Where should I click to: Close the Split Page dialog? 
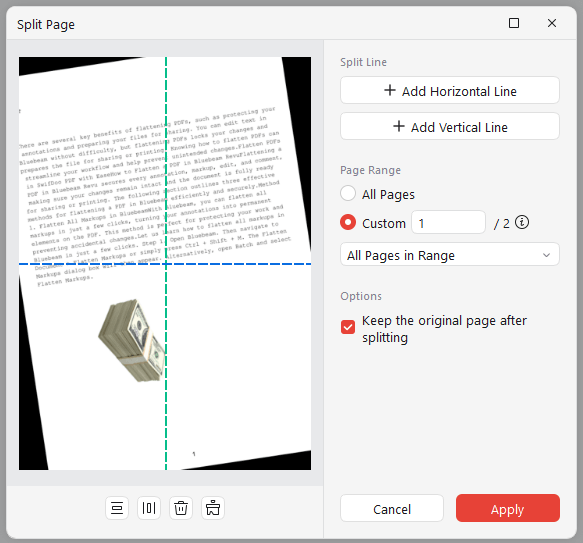(x=552, y=23)
